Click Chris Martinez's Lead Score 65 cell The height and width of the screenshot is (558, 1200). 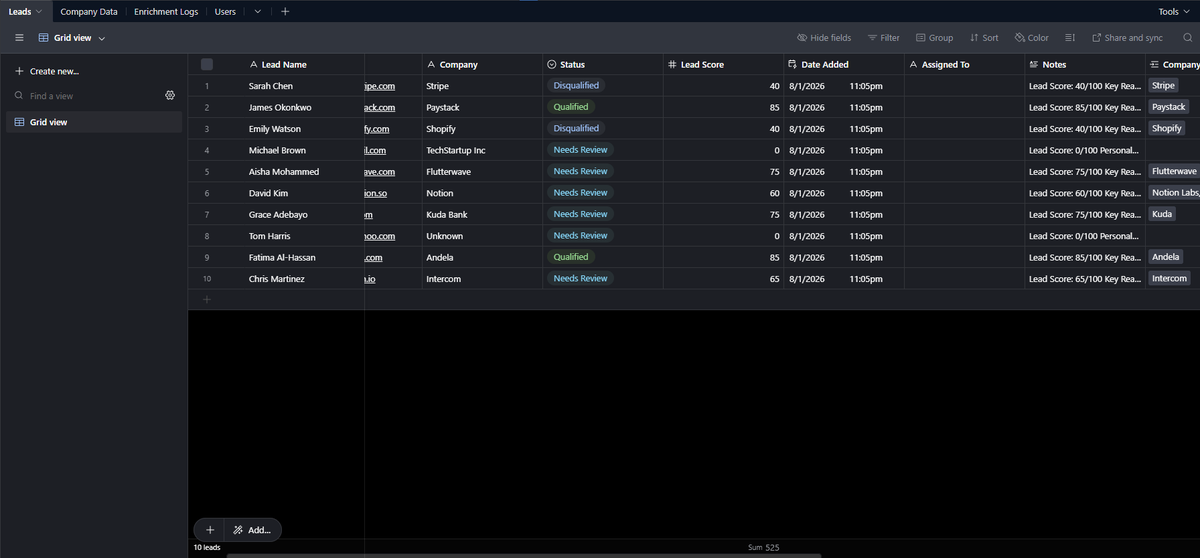(723, 279)
